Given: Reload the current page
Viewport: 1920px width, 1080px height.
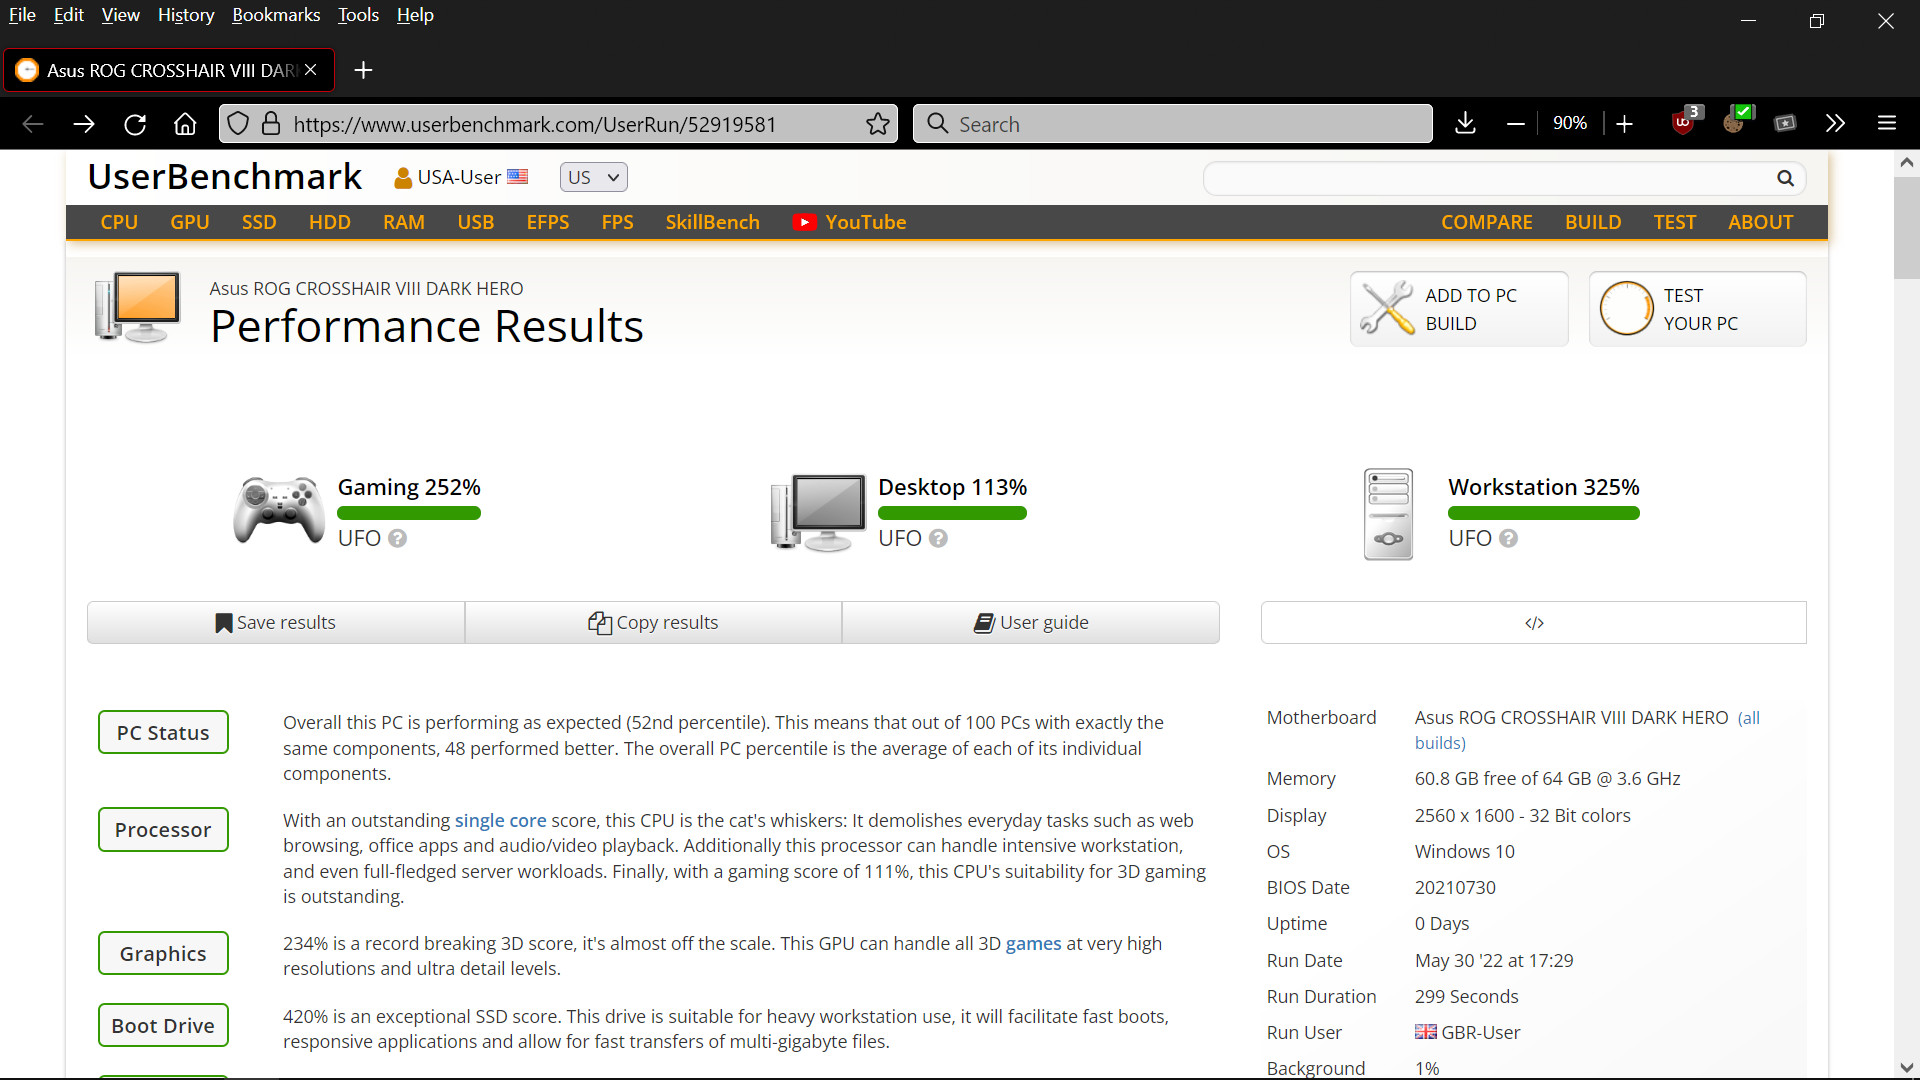Looking at the screenshot, I should click(x=135, y=124).
